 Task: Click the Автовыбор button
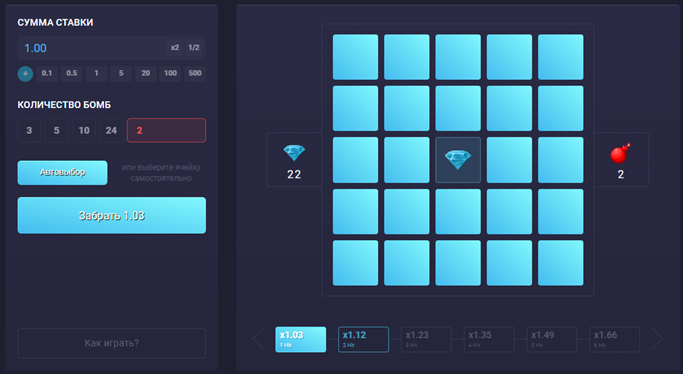62,172
